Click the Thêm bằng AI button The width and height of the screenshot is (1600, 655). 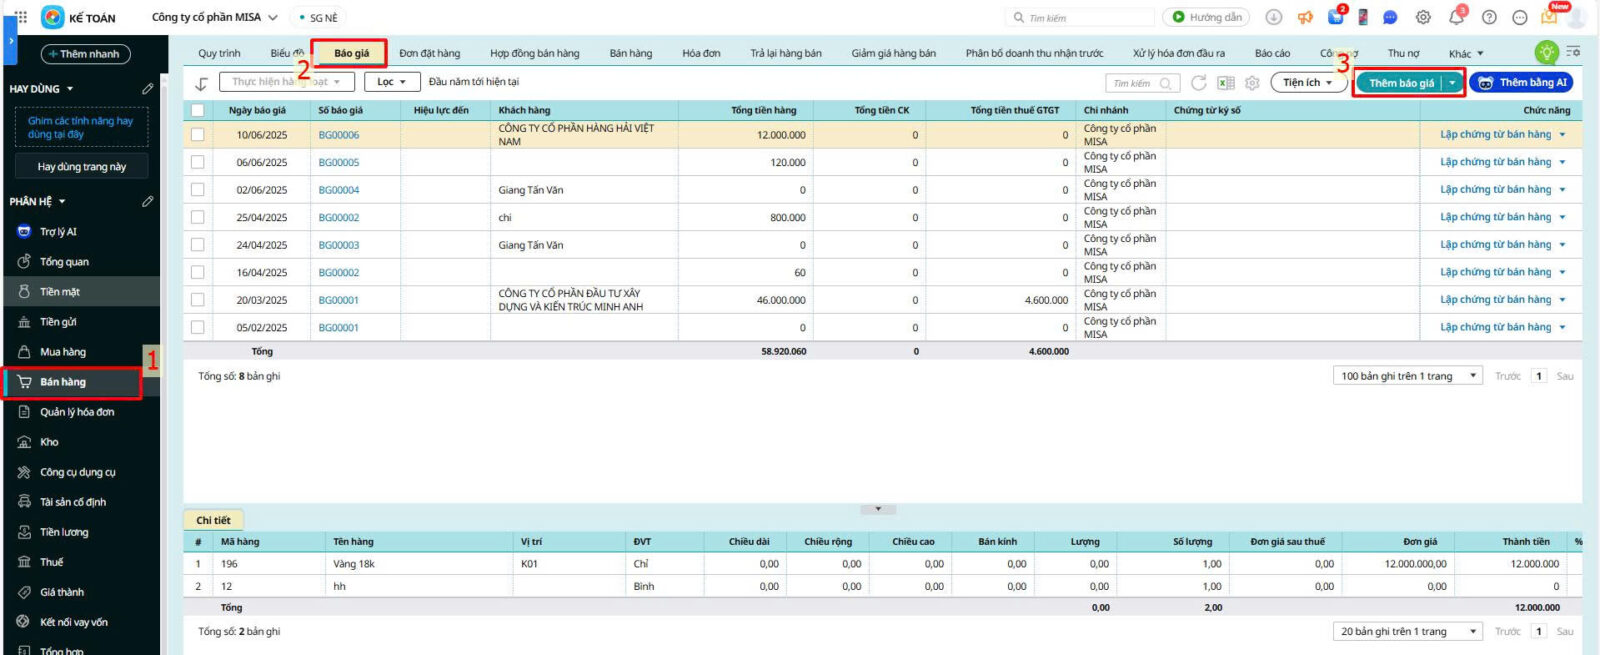coord(1522,83)
